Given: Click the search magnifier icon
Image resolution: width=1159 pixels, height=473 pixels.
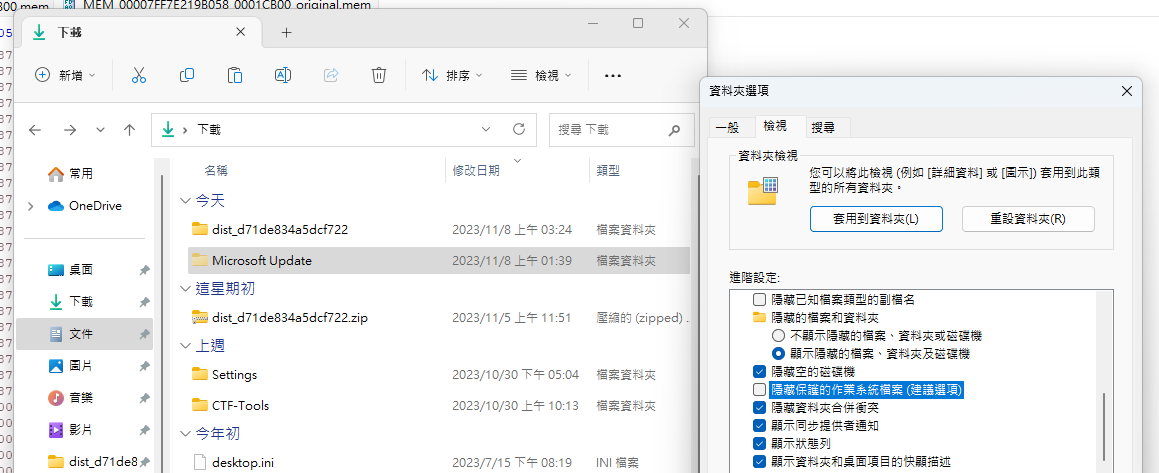Looking at the screenshot, I should point(673,130).
